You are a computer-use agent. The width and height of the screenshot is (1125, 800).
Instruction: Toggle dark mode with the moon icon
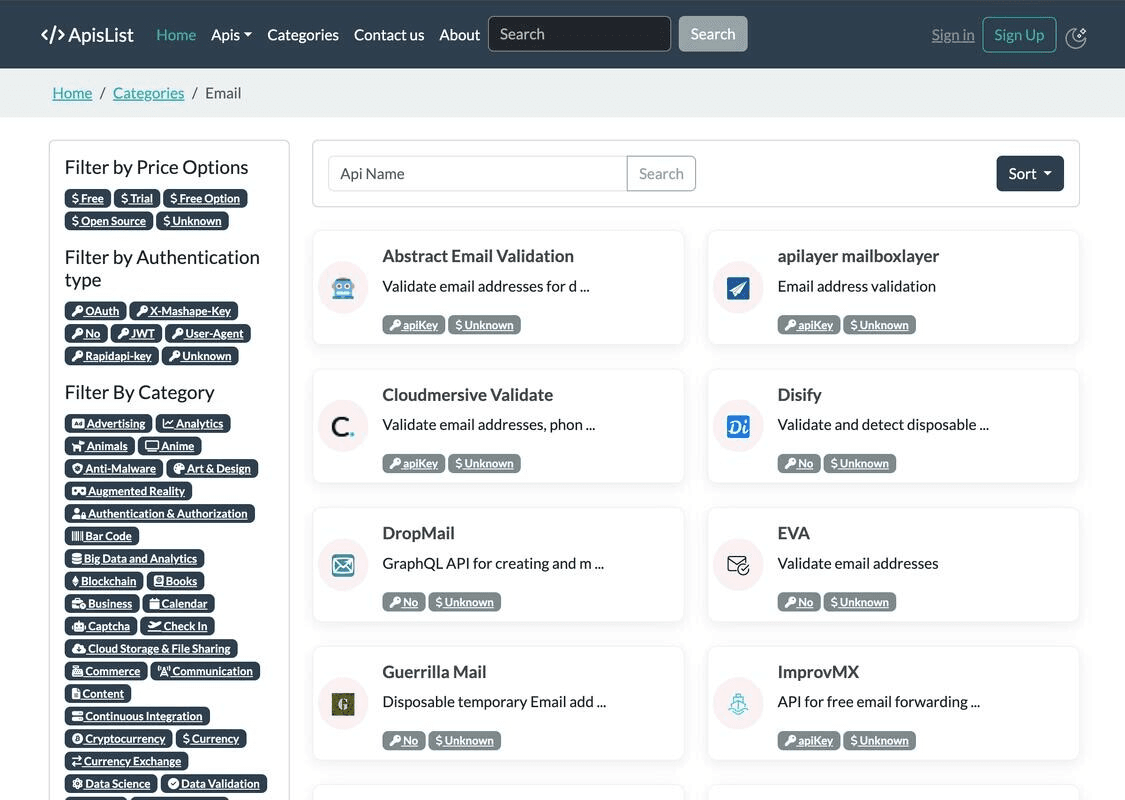[1076, 37]
